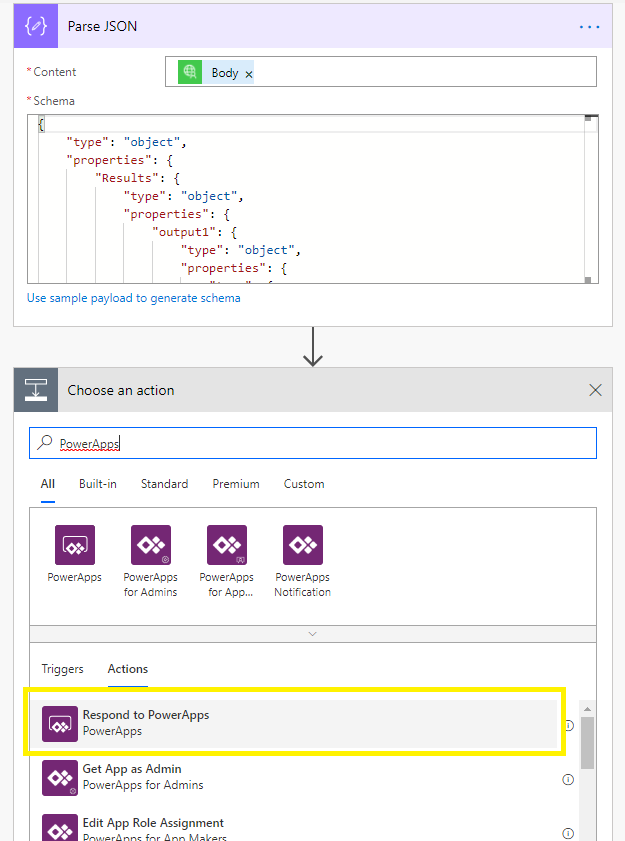Viewport: 625px width, 841px height.
Task: Click the Parse JSON action icon
Action: (x=37, y=26)
